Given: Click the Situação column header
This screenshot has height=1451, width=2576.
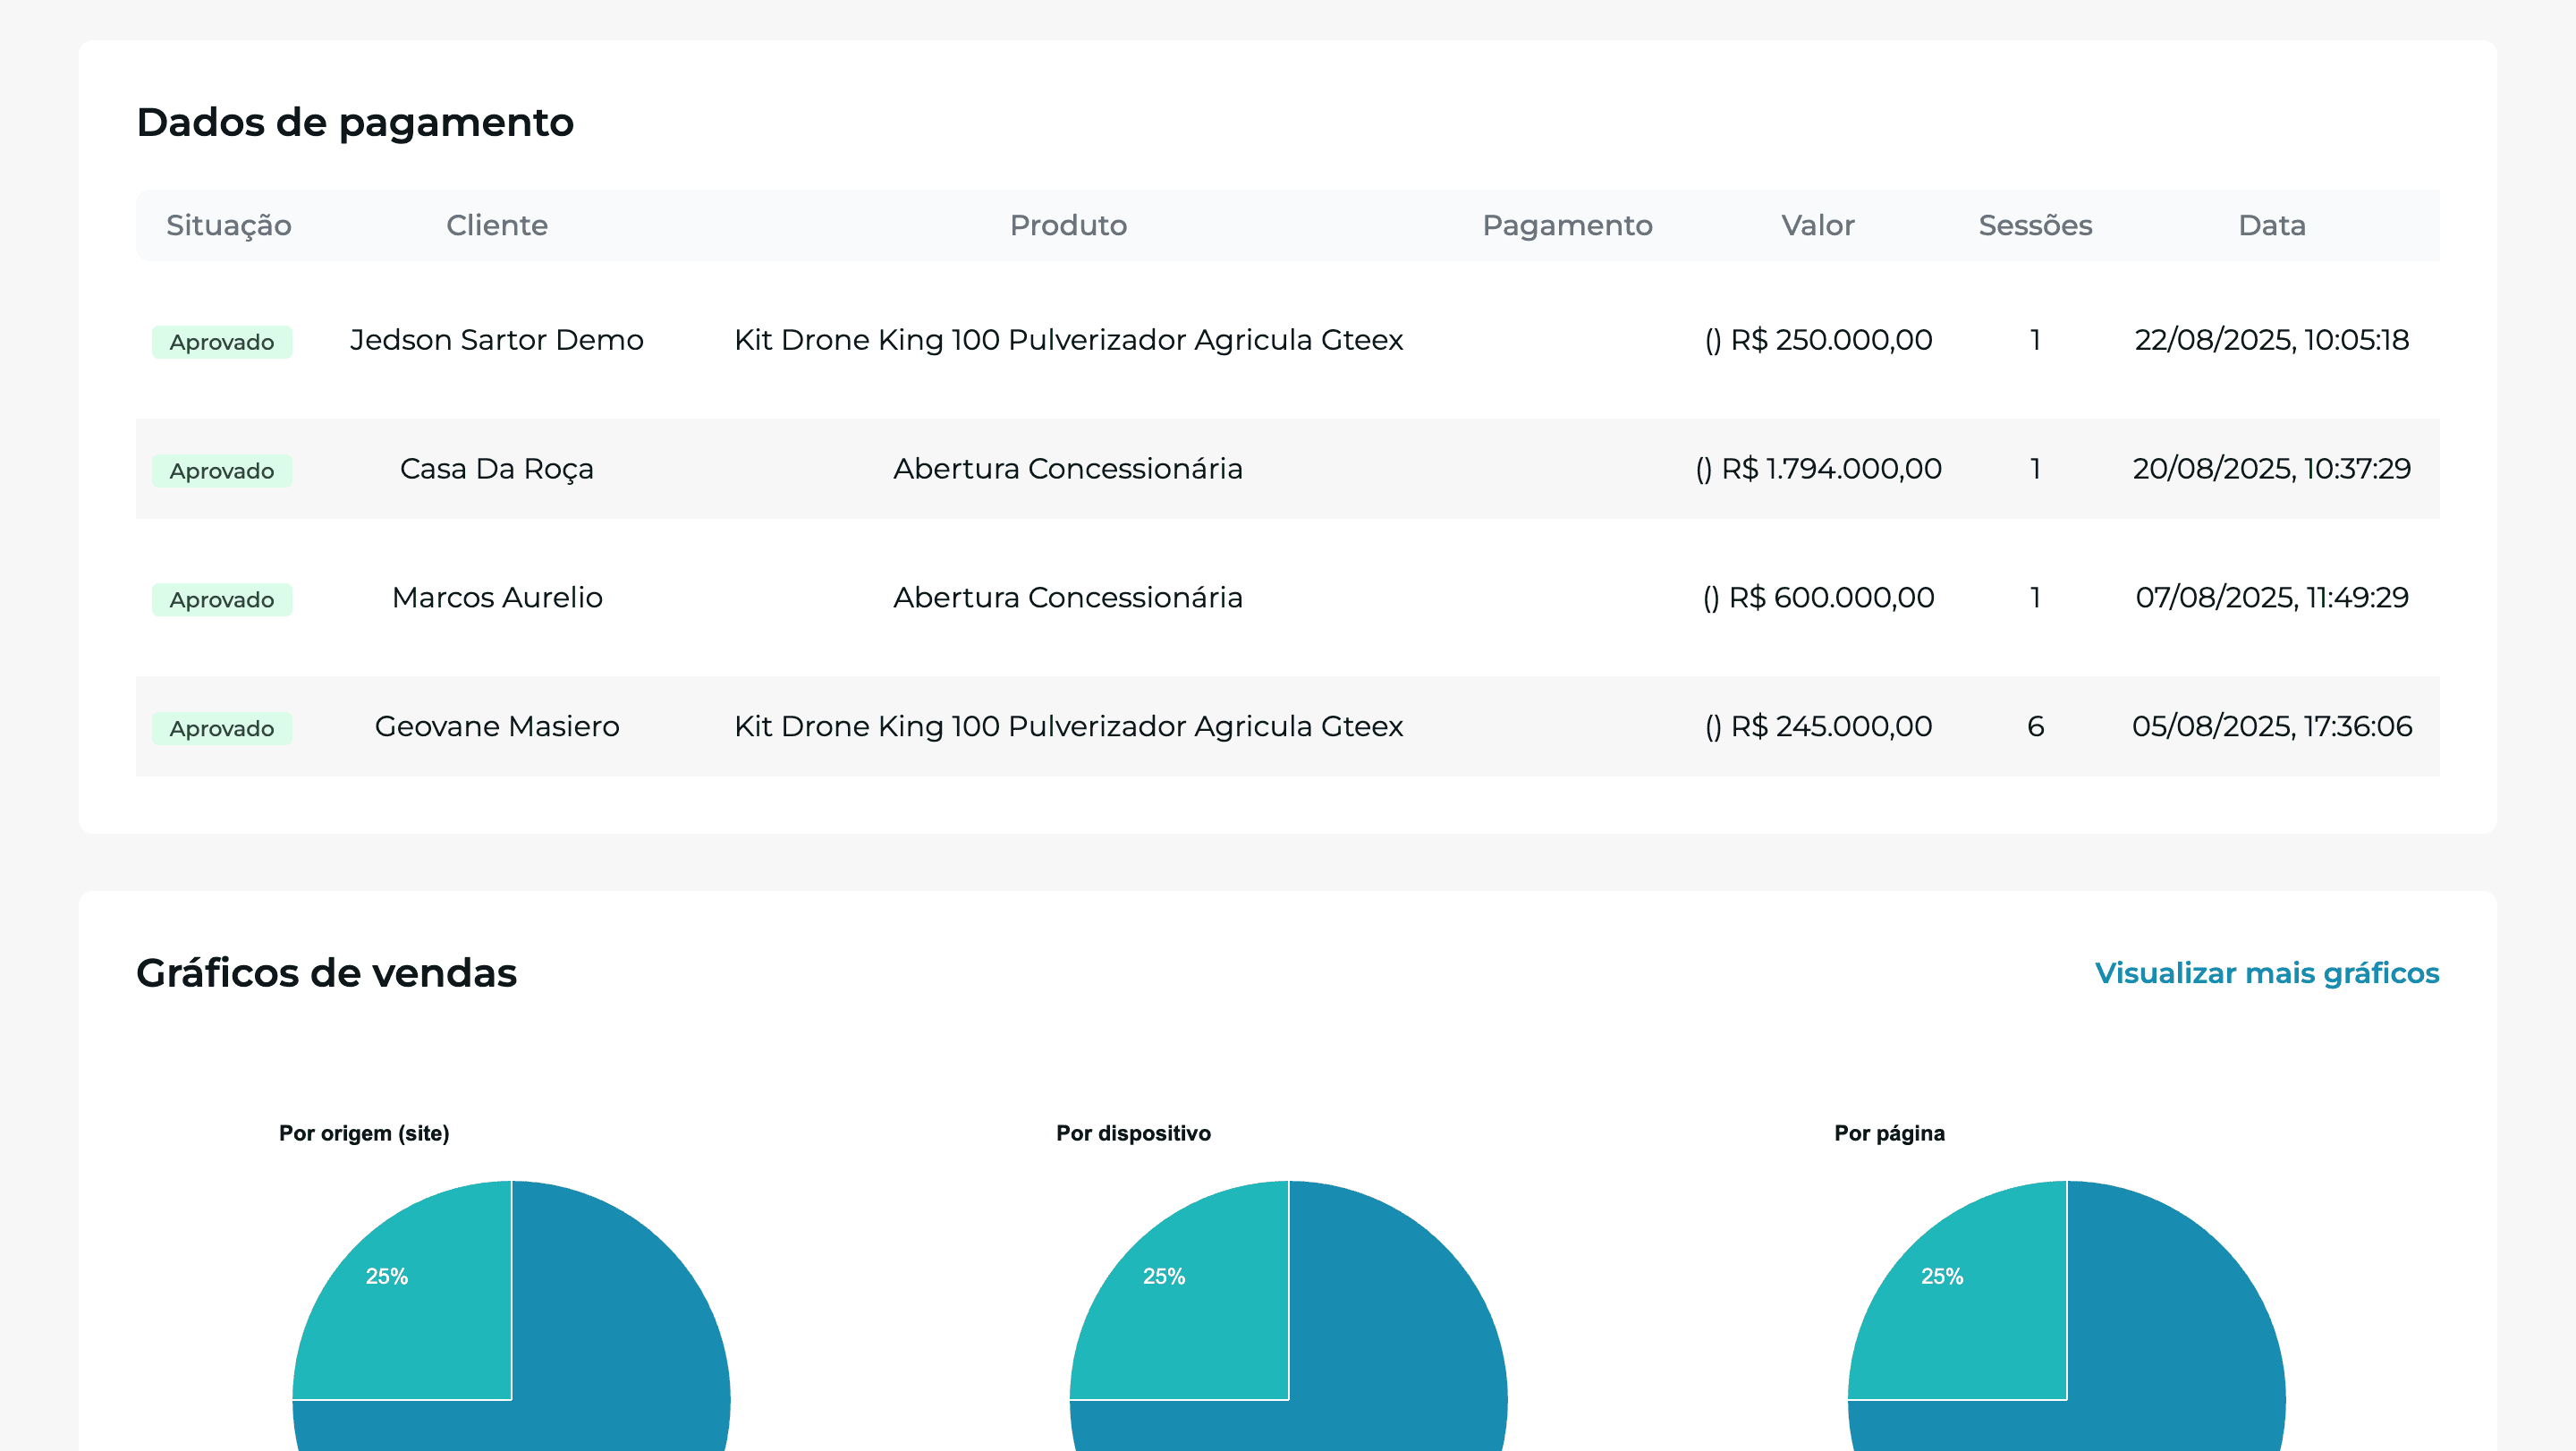Looking at the screenshot, I should [x=228, y=225].
